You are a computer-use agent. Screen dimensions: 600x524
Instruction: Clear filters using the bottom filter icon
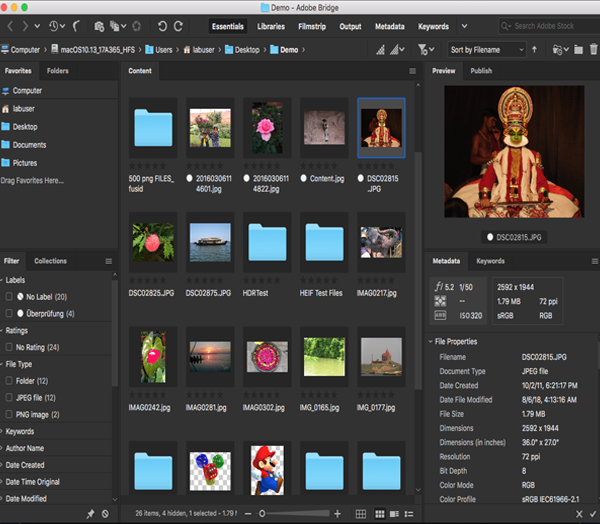pos(106,513)
